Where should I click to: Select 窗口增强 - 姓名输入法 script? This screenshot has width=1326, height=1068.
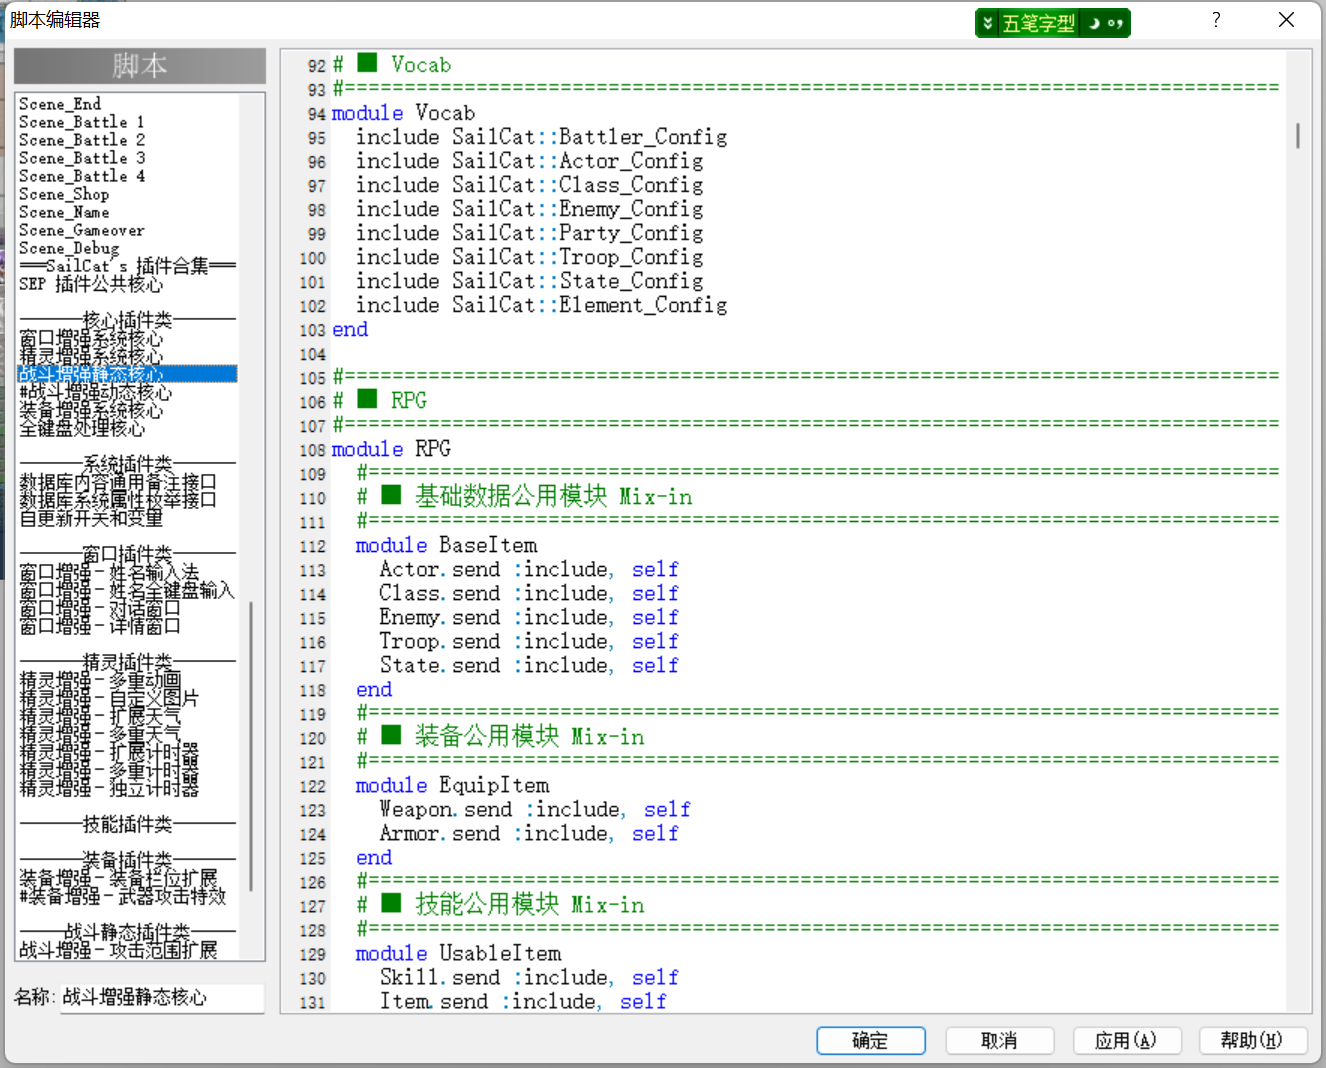click(x=110, y=572)
